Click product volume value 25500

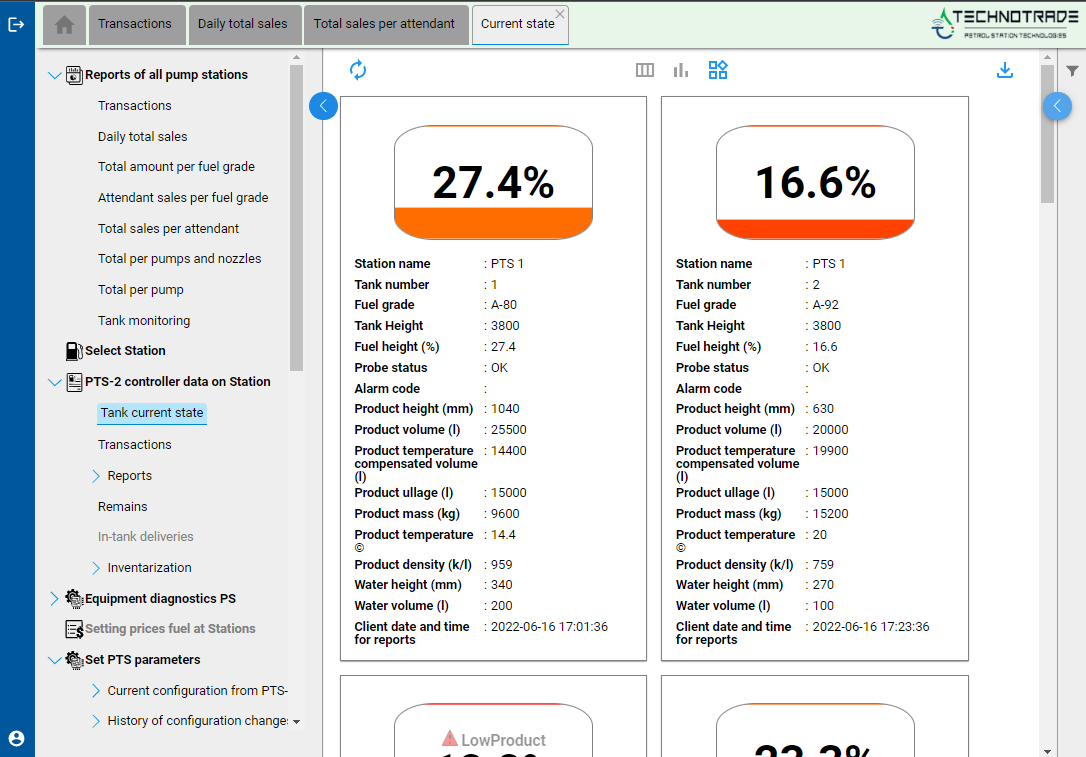coord(508,430)
